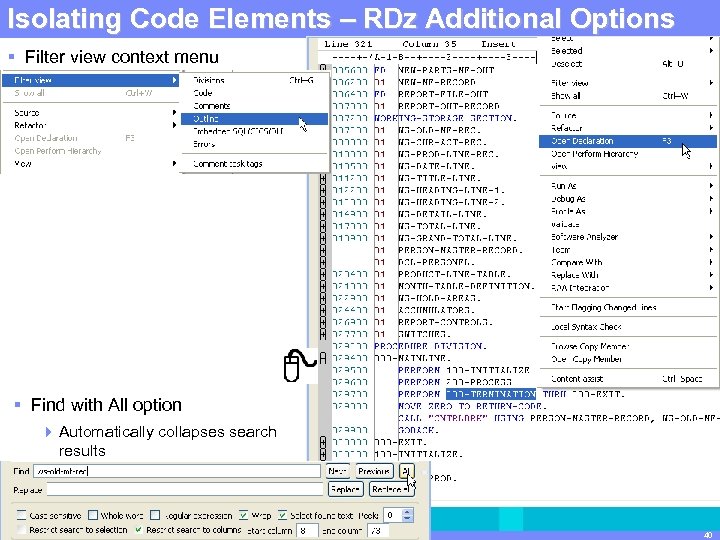Expand the Profile As submenu
Viewport: 720px width, 540px height.
click(x=628, y=211)
